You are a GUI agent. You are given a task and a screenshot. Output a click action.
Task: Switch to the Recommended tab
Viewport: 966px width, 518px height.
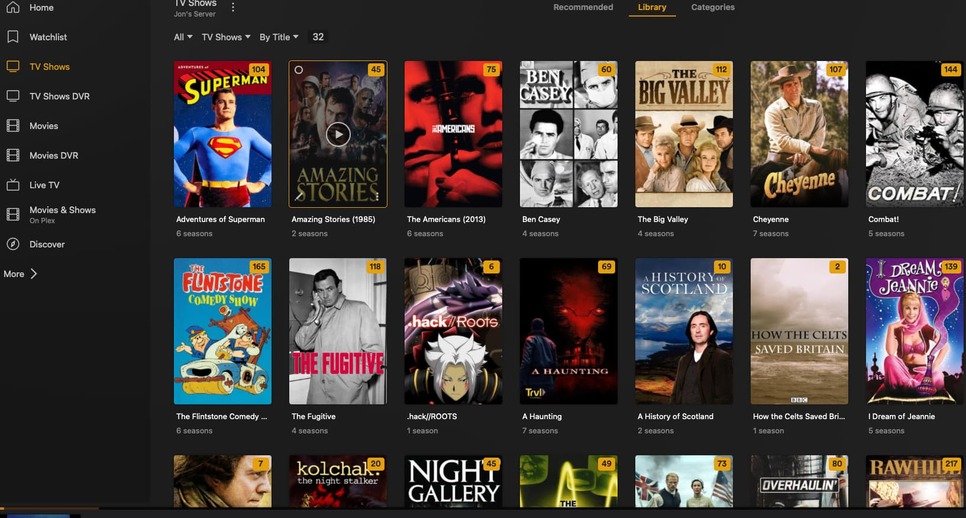[583, 7]
